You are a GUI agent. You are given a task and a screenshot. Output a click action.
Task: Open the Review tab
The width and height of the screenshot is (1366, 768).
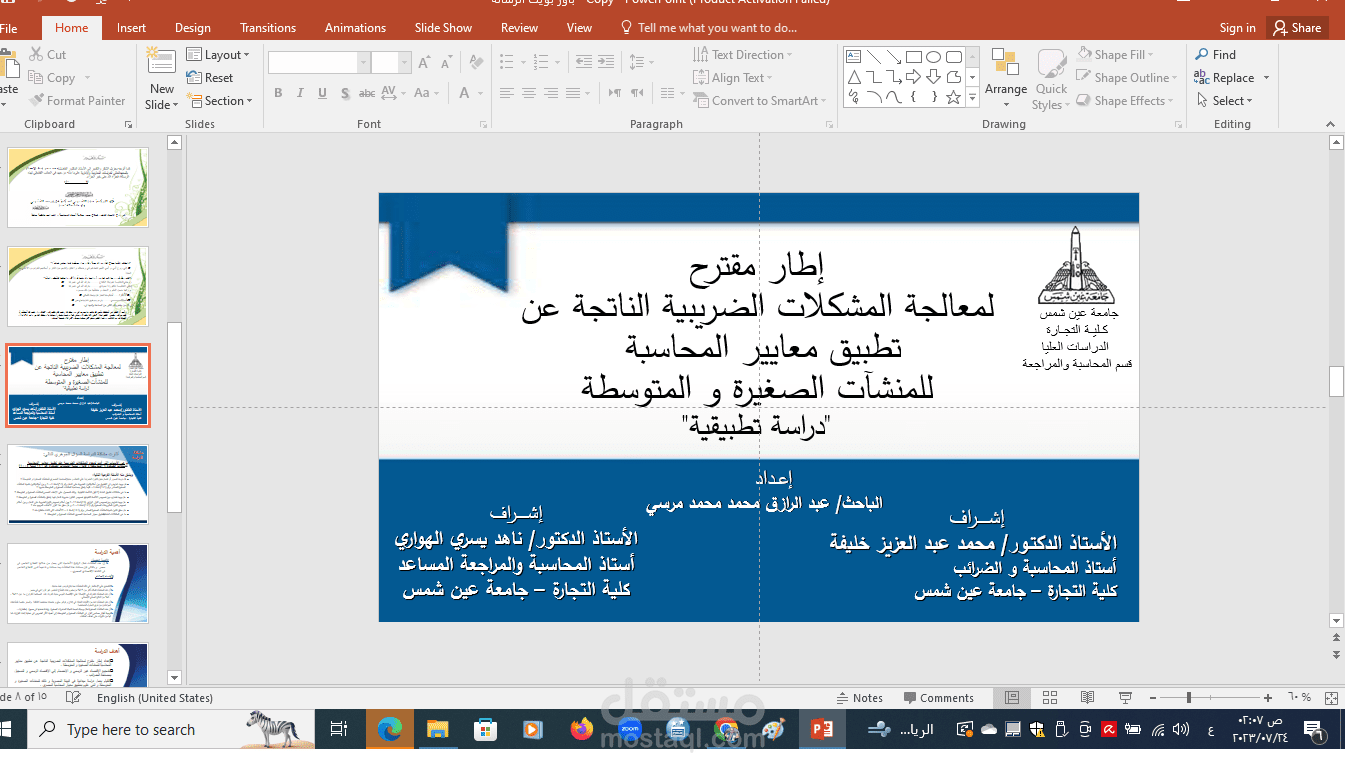[519, 28]
